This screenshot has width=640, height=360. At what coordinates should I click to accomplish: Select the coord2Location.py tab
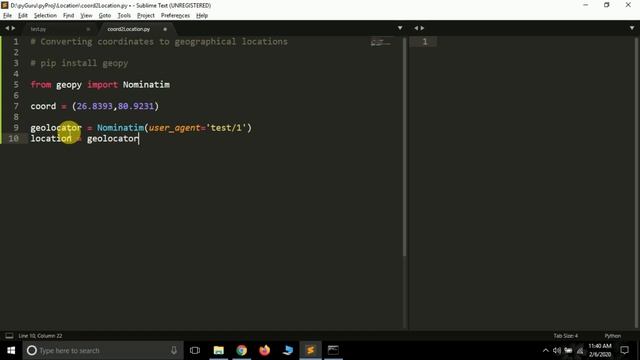pyautogui.click(x=129, y=29)
